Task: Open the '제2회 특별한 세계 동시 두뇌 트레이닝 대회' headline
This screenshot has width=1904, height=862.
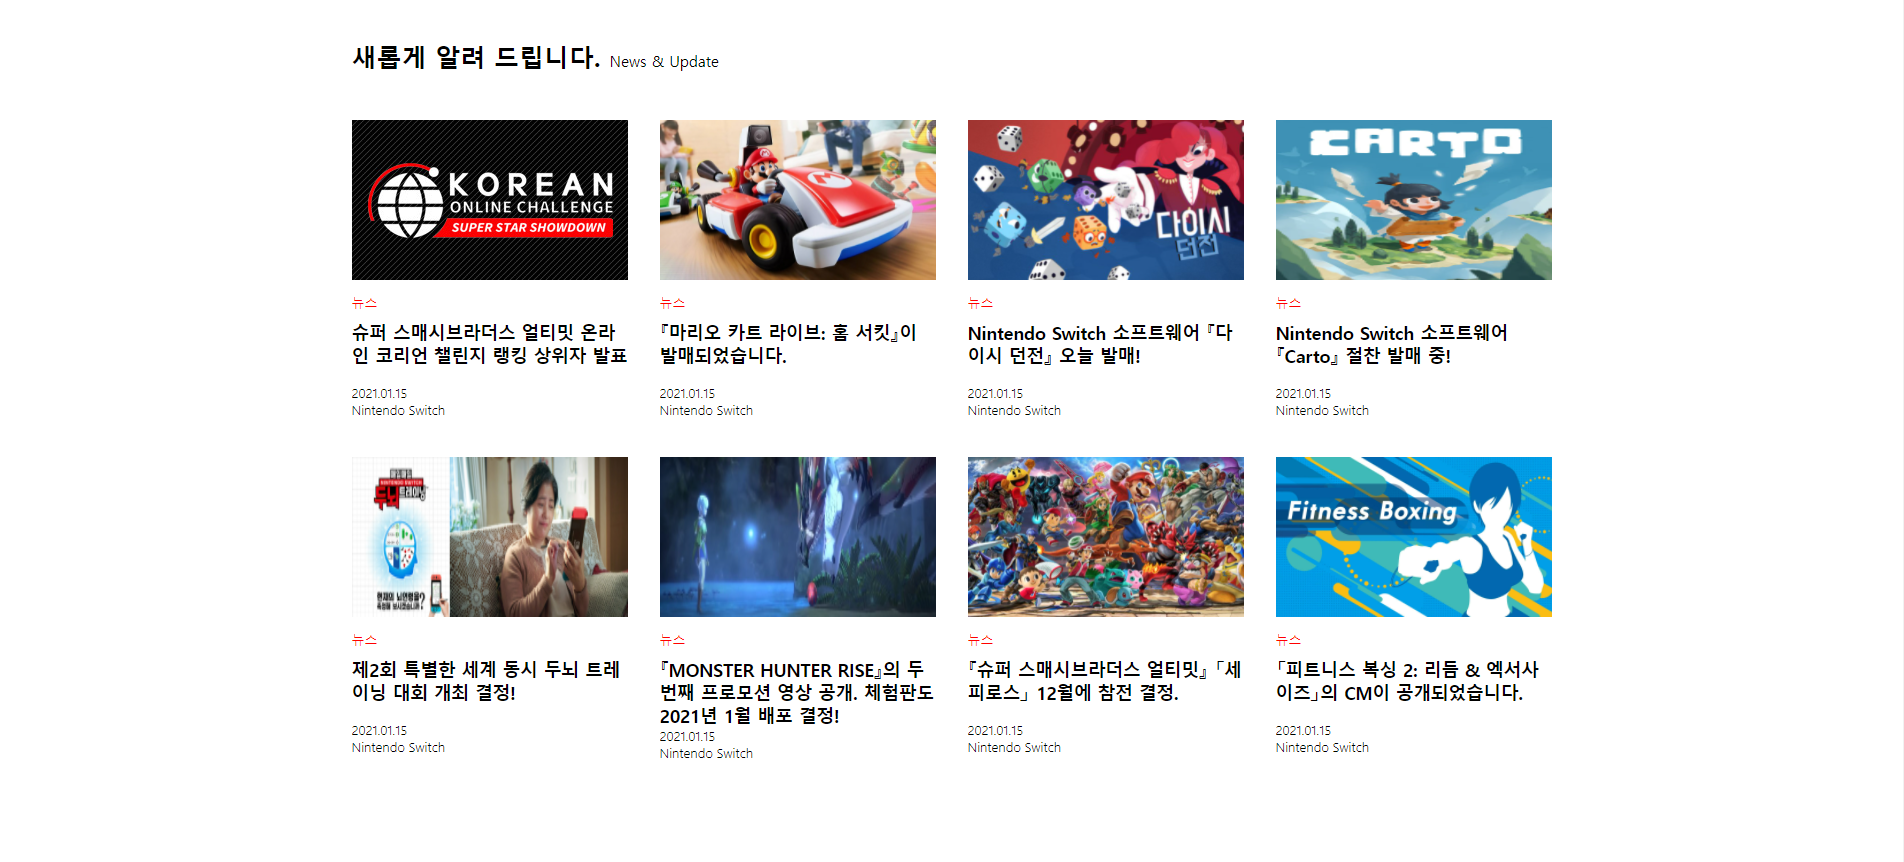Action: [x=486, y=681]
